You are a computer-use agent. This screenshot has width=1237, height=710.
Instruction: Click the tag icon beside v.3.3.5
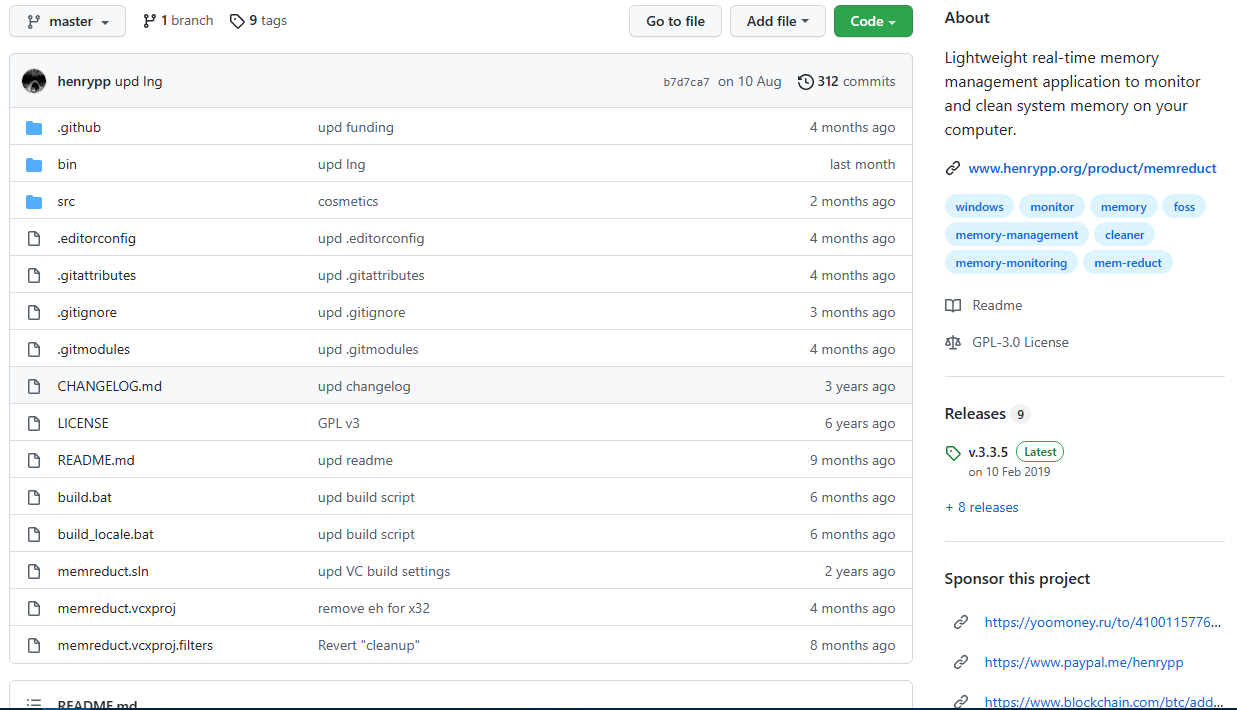(953, 453)
